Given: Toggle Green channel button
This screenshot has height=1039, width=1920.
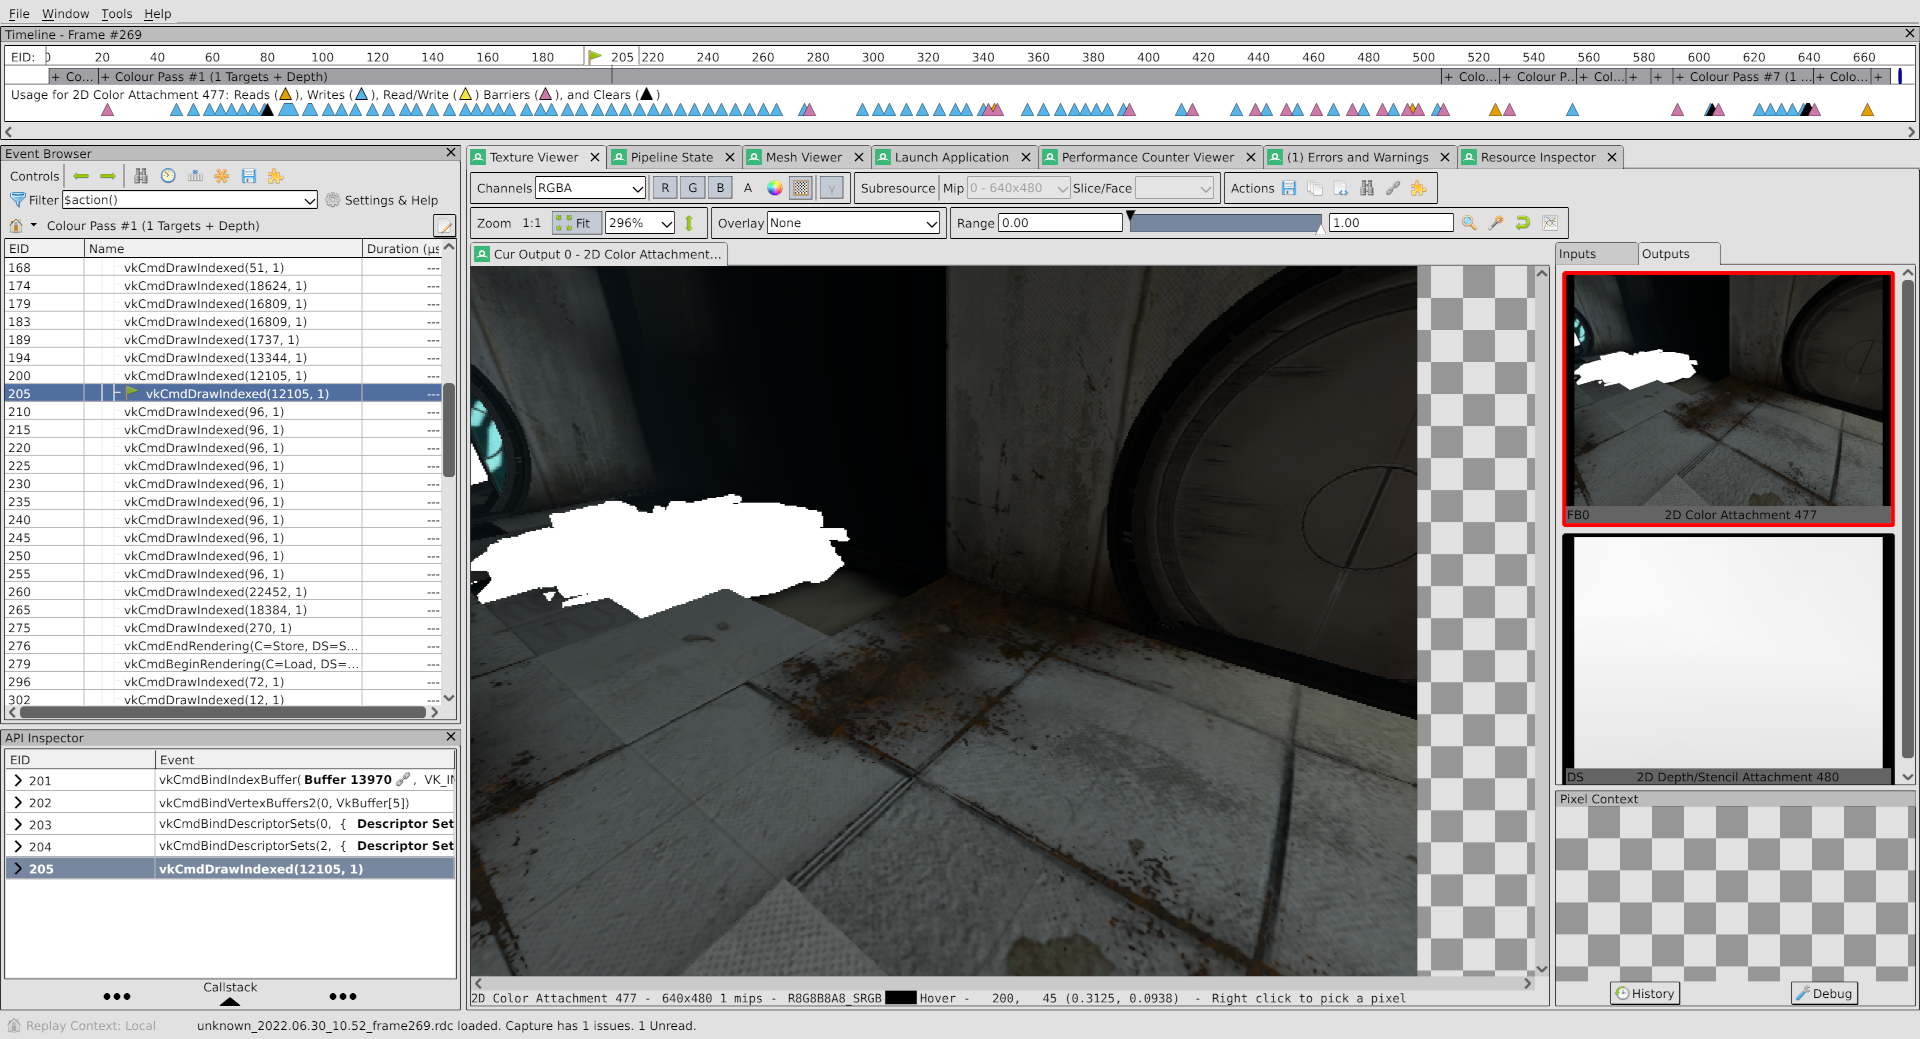Looking at the screenshot, I should pos(692,188).
